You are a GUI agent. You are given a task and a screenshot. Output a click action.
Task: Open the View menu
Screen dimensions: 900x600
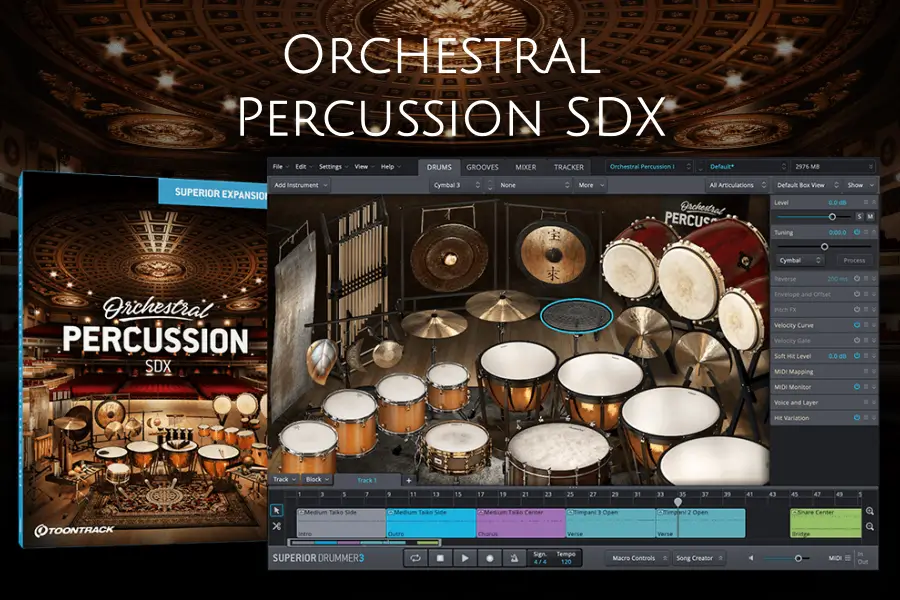coord(364,167)
